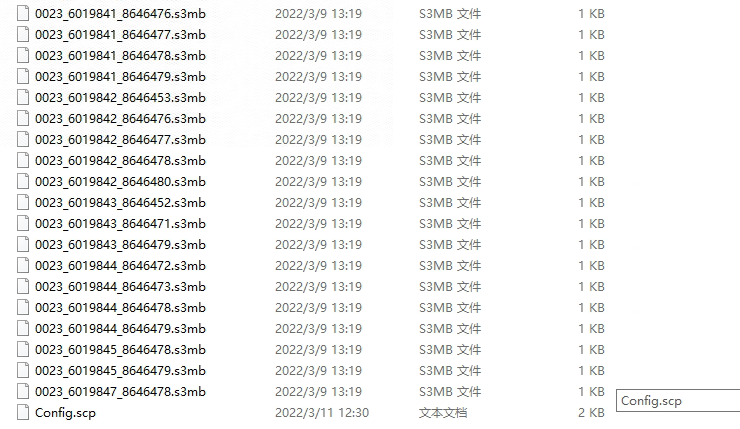Image resolution: width=740 pixels, height=429 pixels.
Task: Select file 0023_6019841_8646477.s3mb
Action: point(120,35)
